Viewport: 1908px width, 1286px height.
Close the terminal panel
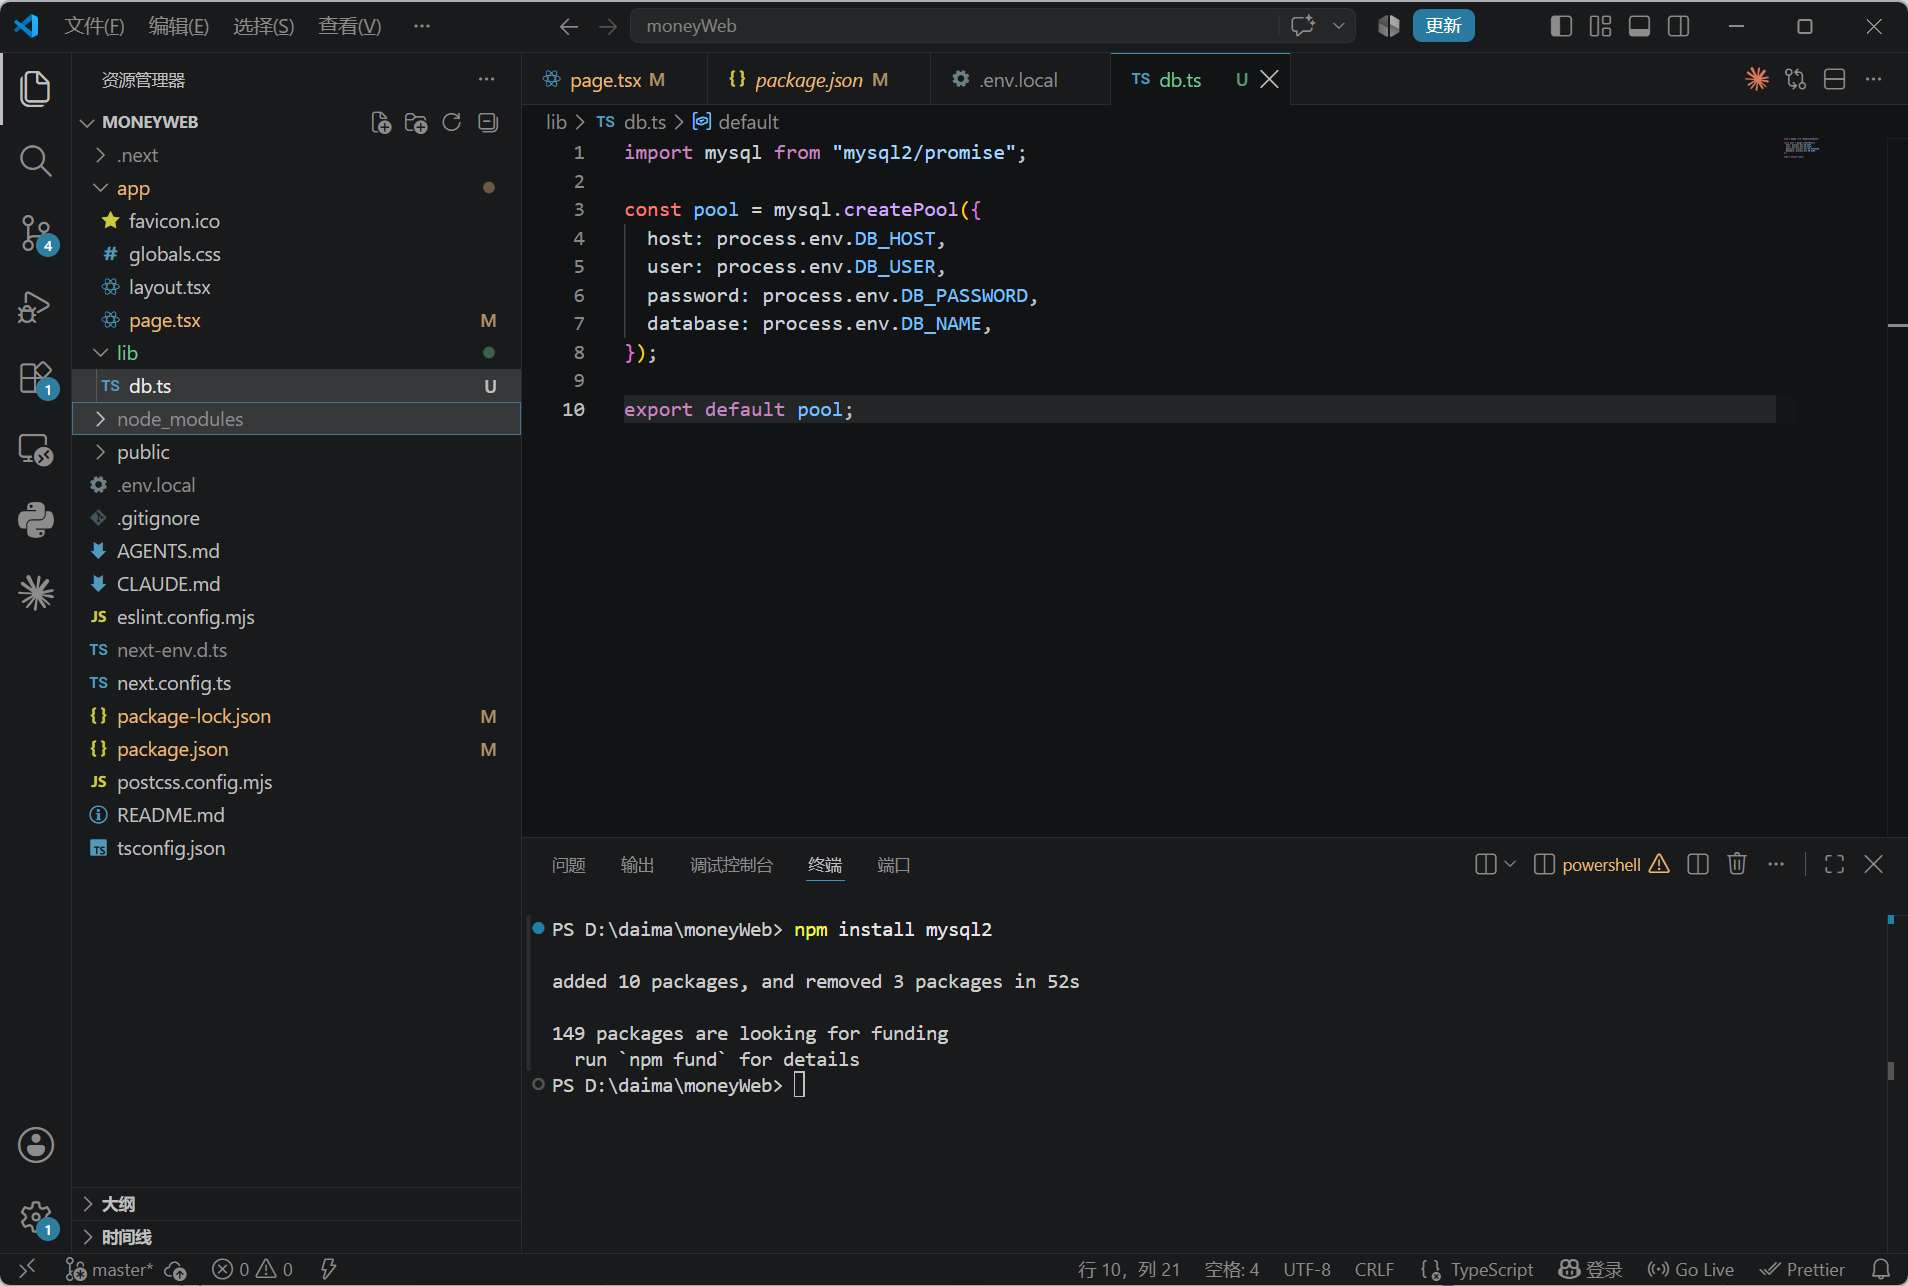1874,864
